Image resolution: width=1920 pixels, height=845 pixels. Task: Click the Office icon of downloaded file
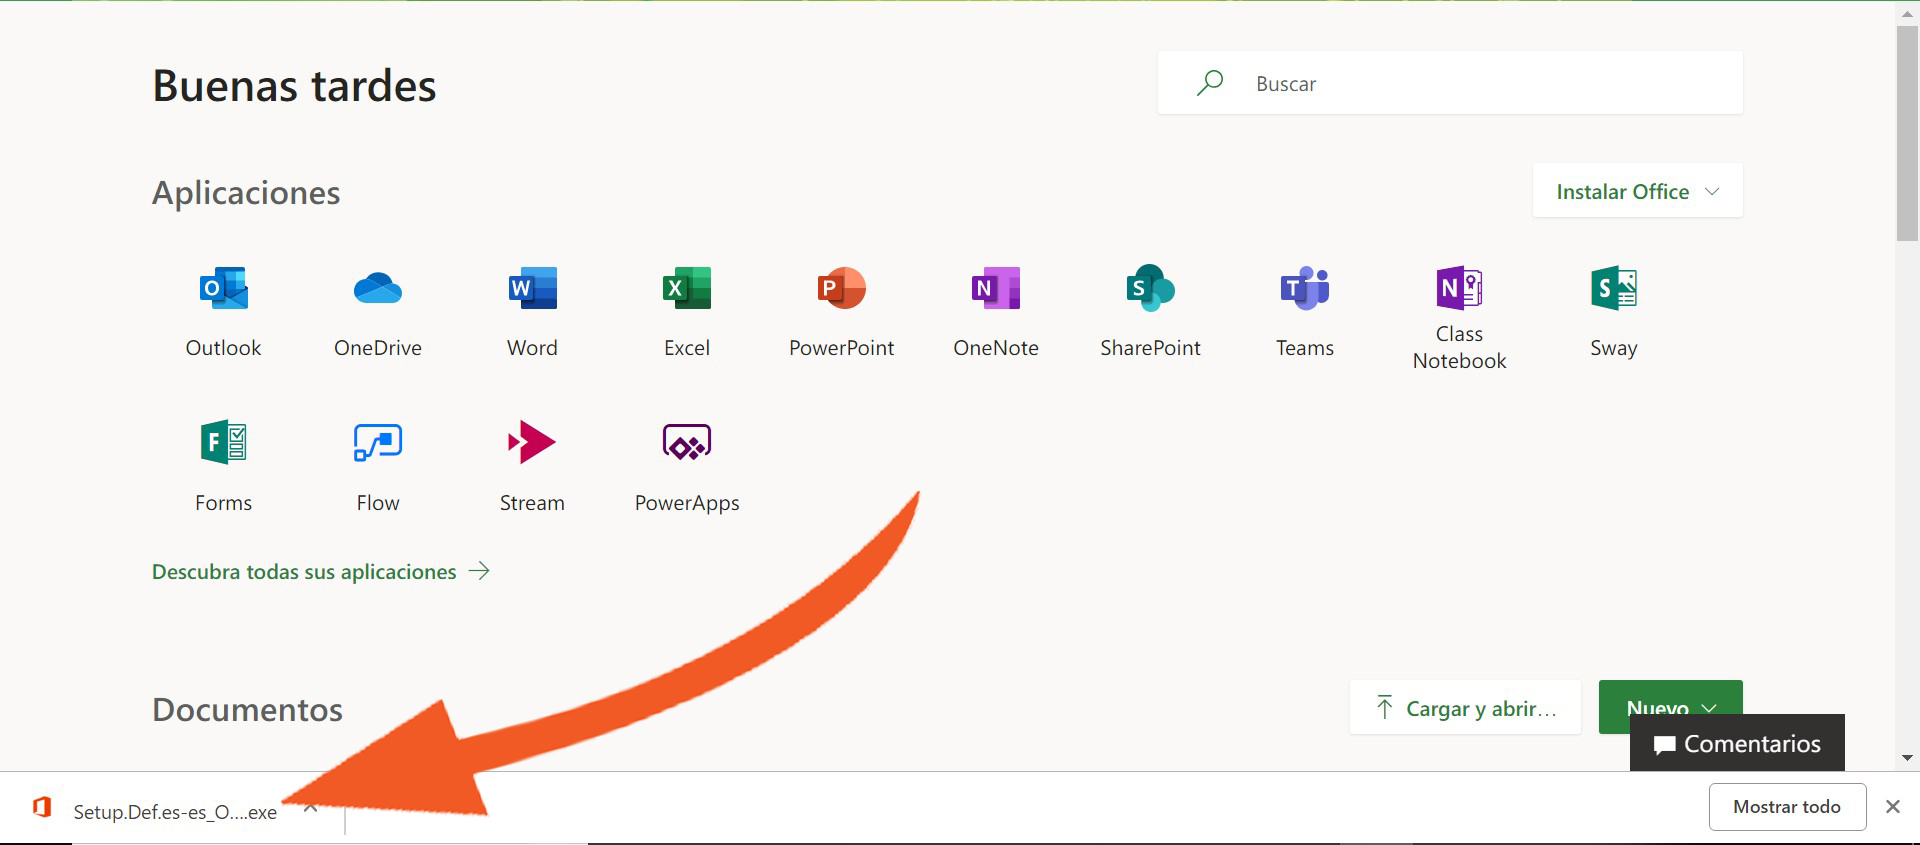[x=42, y=807]
